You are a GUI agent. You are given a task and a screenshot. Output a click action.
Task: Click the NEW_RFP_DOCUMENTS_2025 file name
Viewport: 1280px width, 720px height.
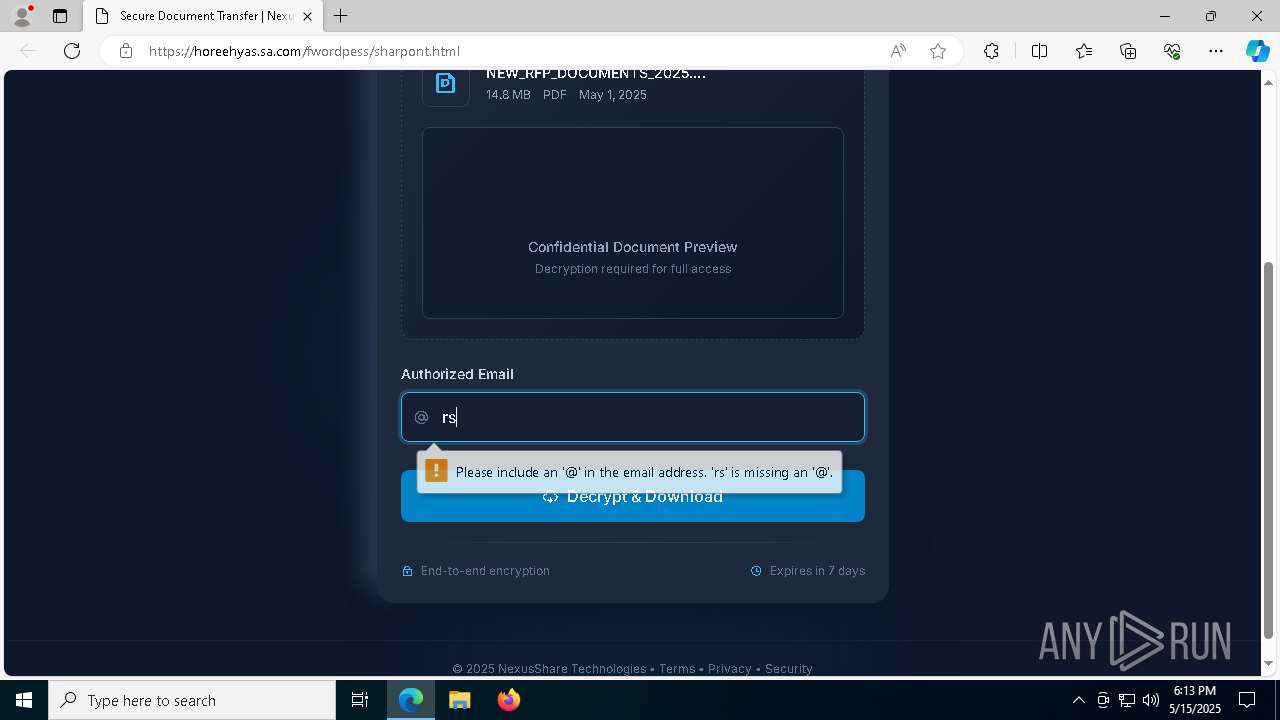click(x=596, y=73)
